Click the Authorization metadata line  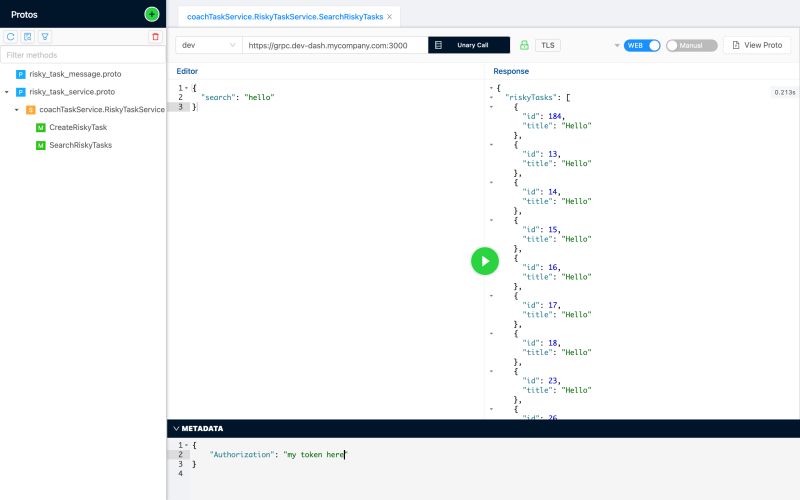click(x=279, y=455)
